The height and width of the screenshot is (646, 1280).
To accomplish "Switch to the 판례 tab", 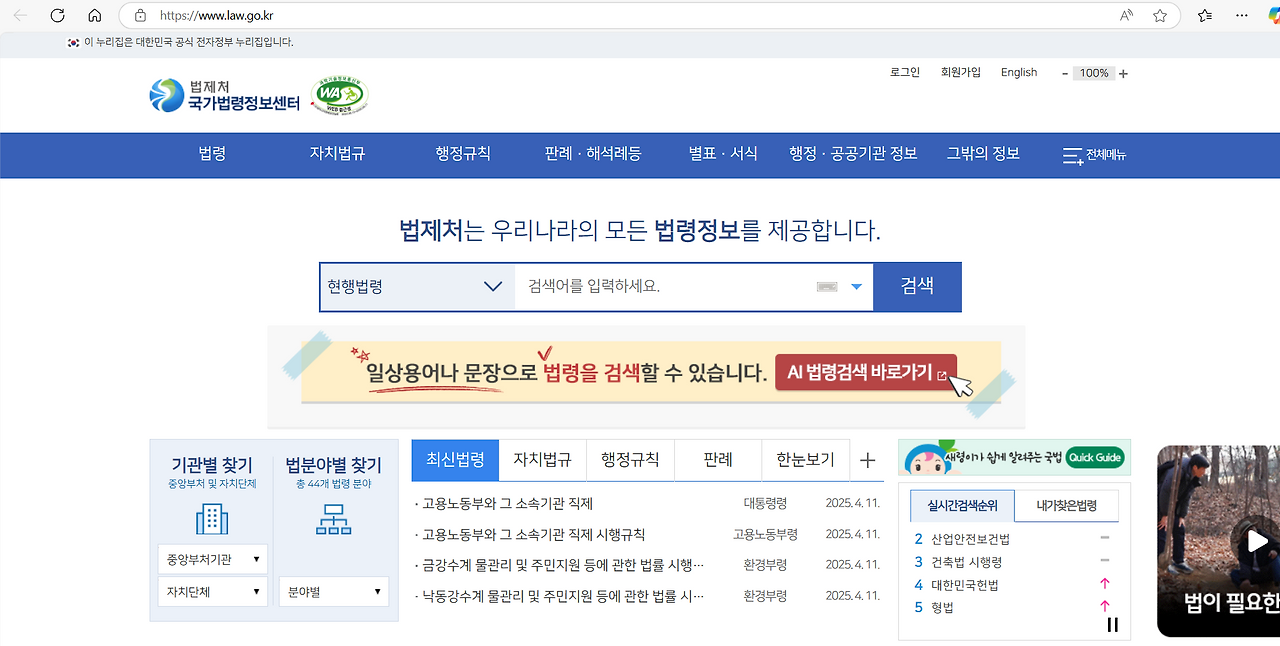I will [718, 460].
